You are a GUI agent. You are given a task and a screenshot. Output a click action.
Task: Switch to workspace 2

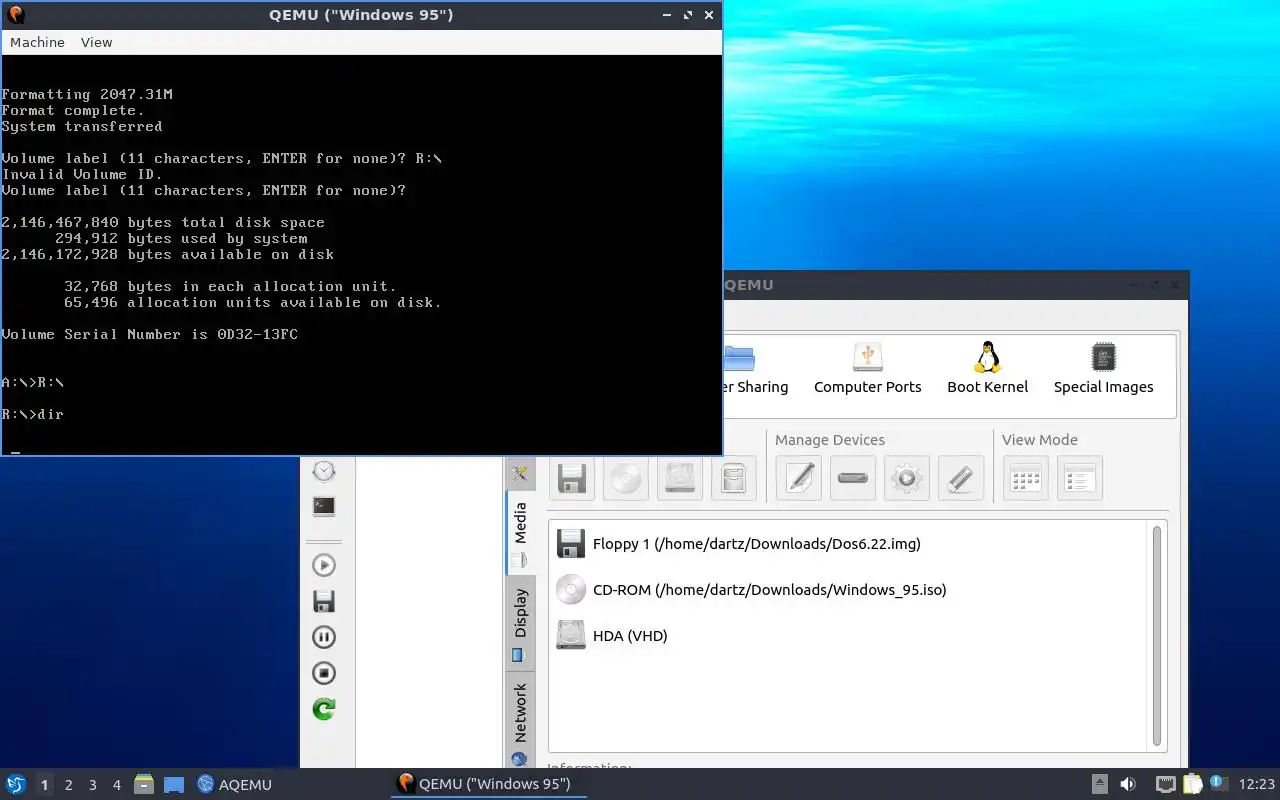coord(68,785)
